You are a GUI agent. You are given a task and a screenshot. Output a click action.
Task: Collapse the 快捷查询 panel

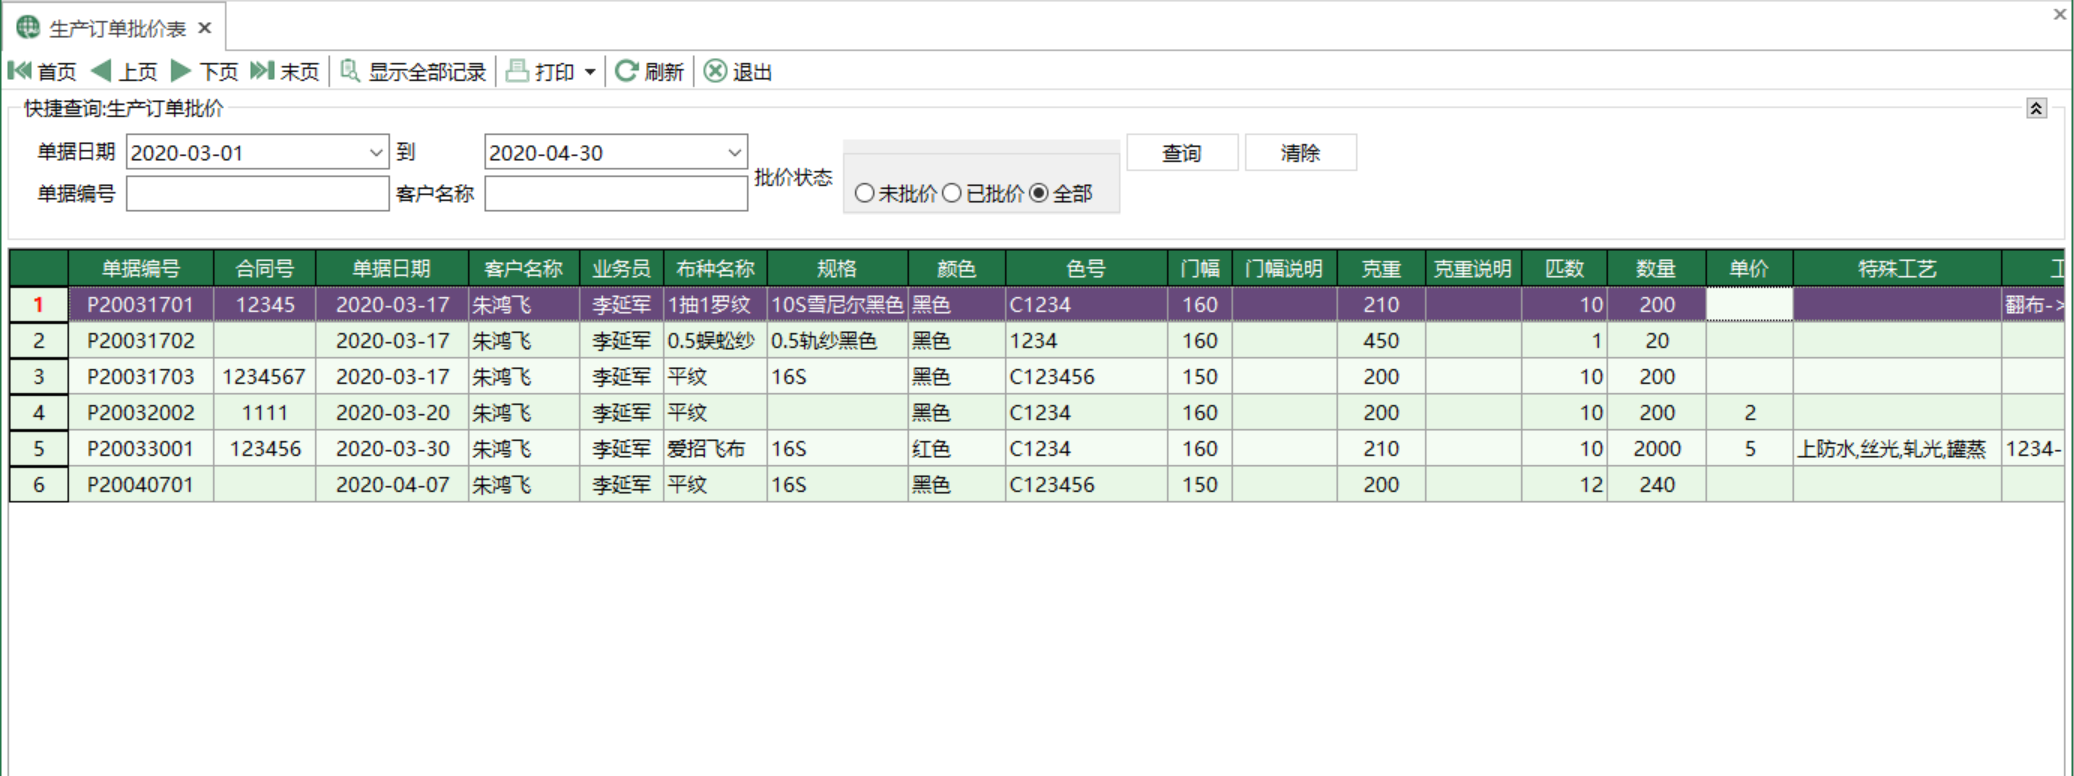[2036, 108]
